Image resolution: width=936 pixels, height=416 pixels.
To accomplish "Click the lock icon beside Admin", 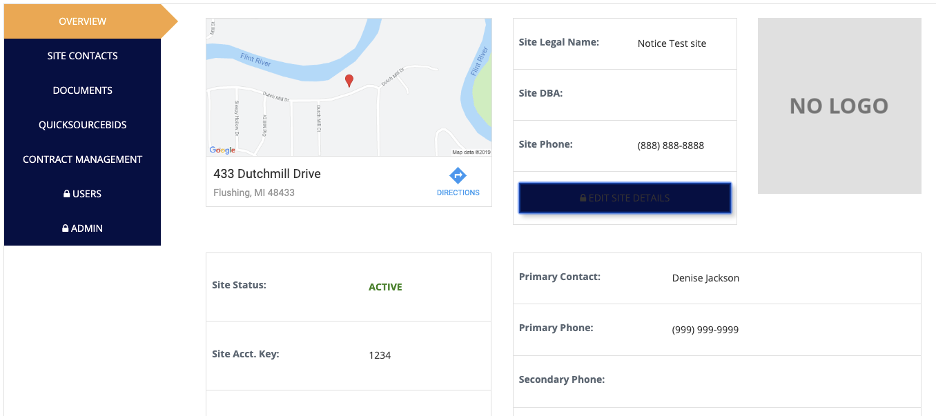I will click(65, 229).
